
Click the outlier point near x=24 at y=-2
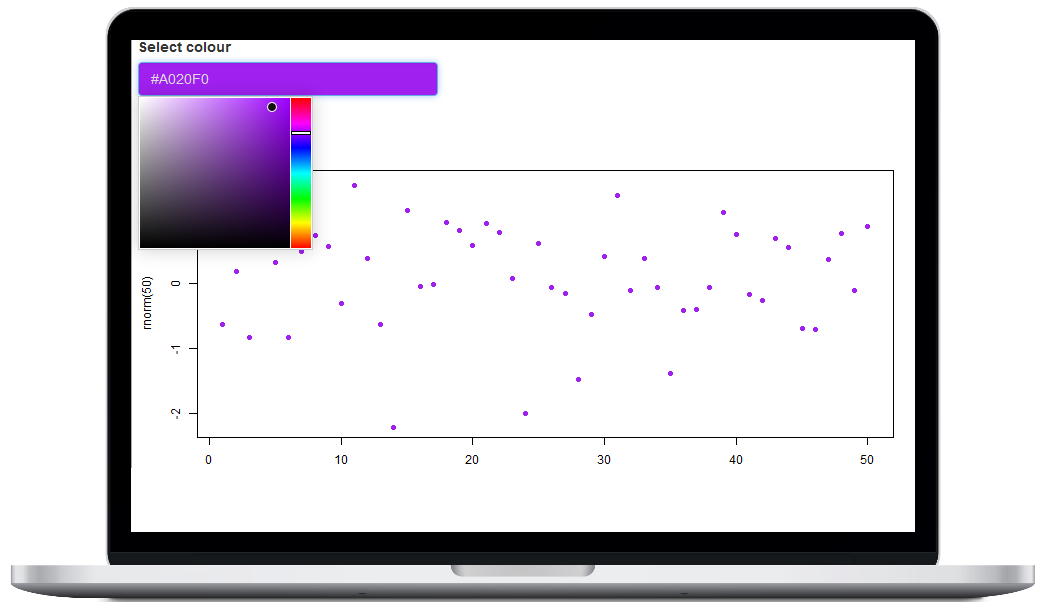tap(525, 412)
